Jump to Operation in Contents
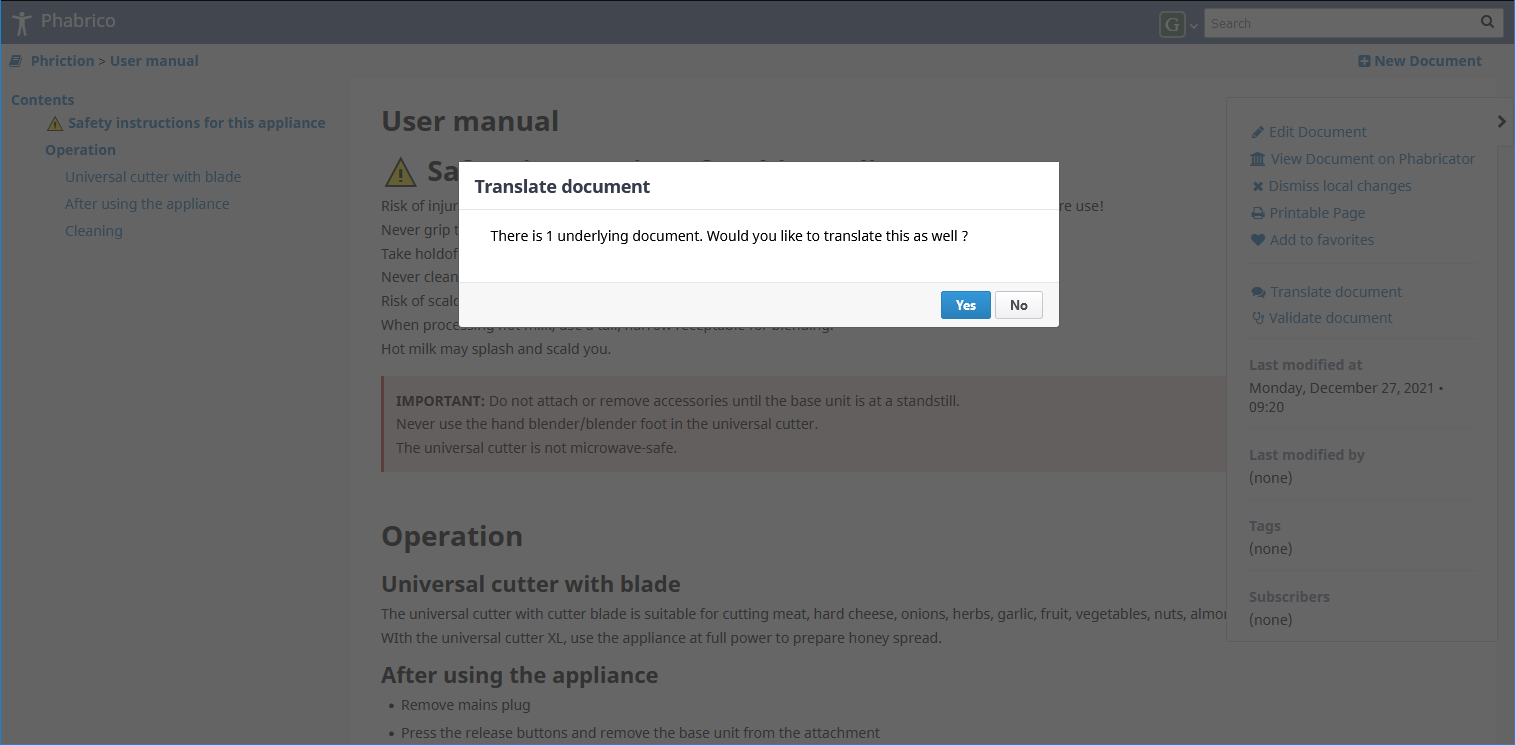The image size is (1515, 745). click(x=80, y=150)
